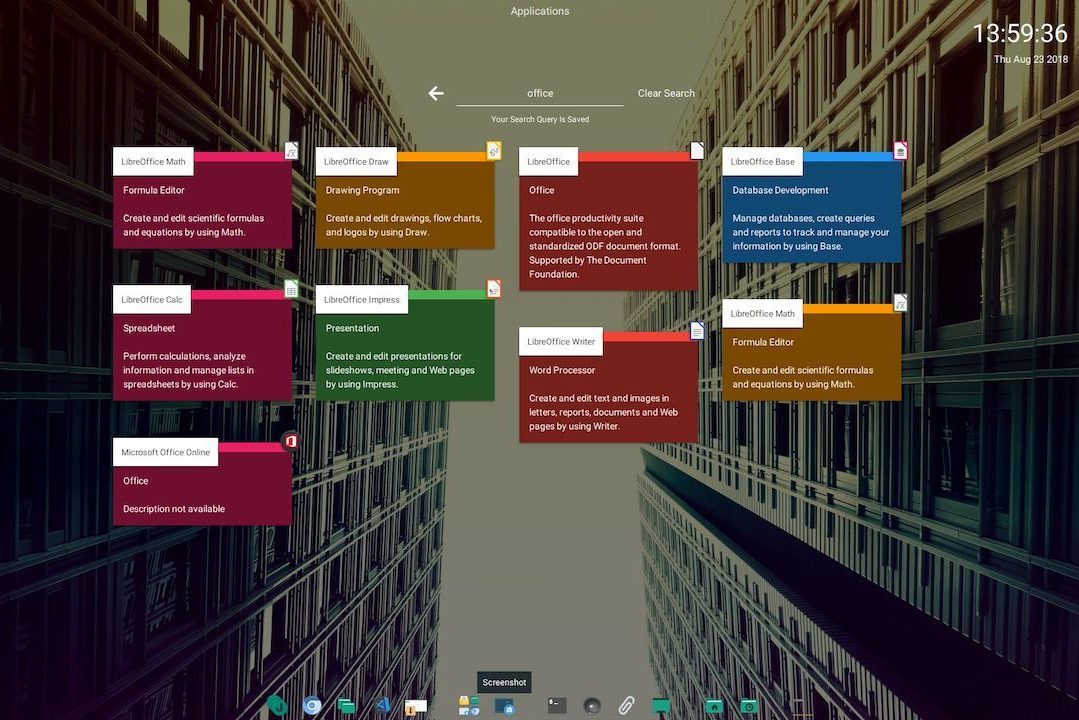Screen dimensions: 1079x720
Task: Click the LibreOffice Calc spreadsheet icon on its card
Action: point(290,288)
